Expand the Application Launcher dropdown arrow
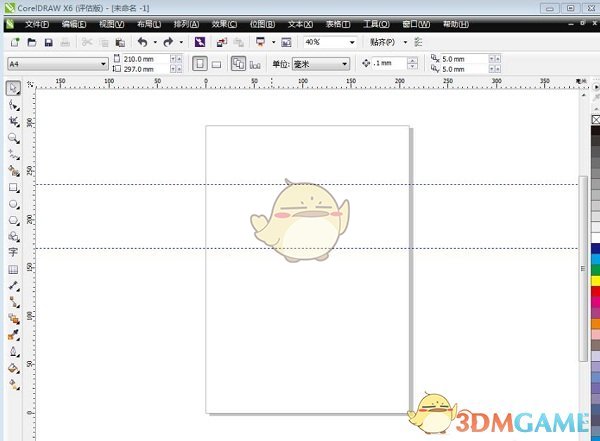Viewport: 600px width, 441px height. pos(273,42)
